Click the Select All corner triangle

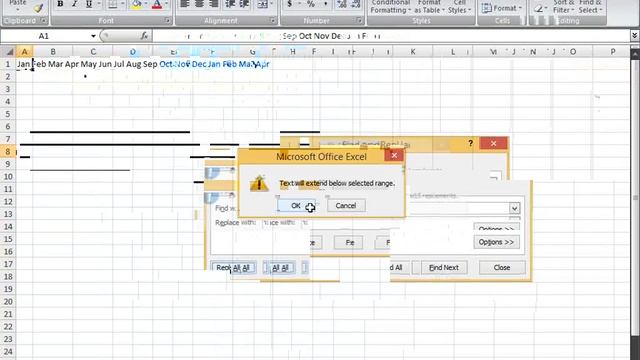click(x=9, y=52)
